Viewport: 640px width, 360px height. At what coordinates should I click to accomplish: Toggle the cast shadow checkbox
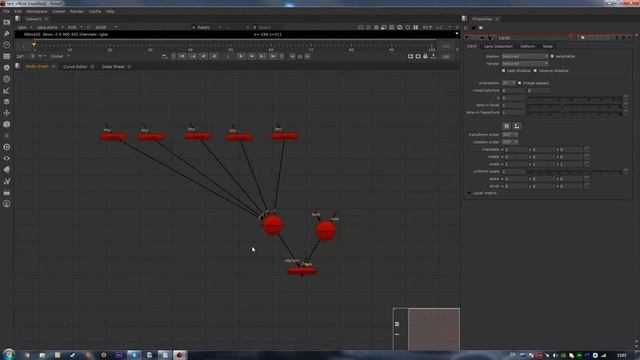(503, 71)
